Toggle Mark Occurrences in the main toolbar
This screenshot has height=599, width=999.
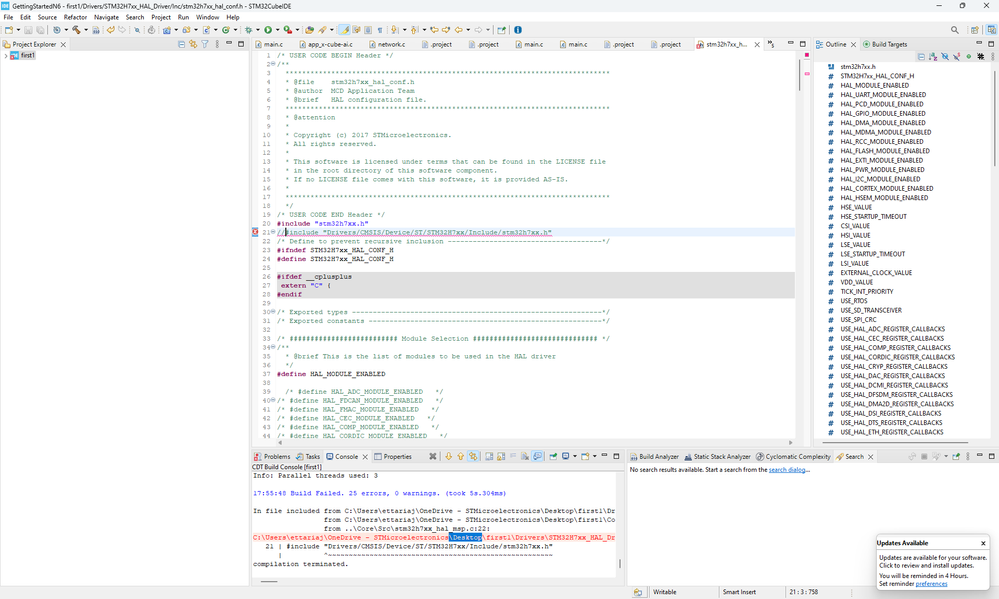click(345, 30)
